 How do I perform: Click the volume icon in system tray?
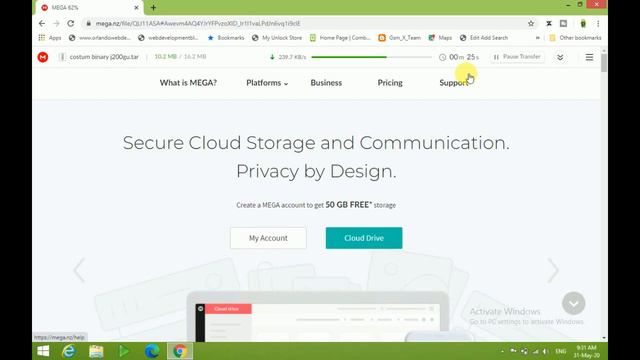[545, 351]
